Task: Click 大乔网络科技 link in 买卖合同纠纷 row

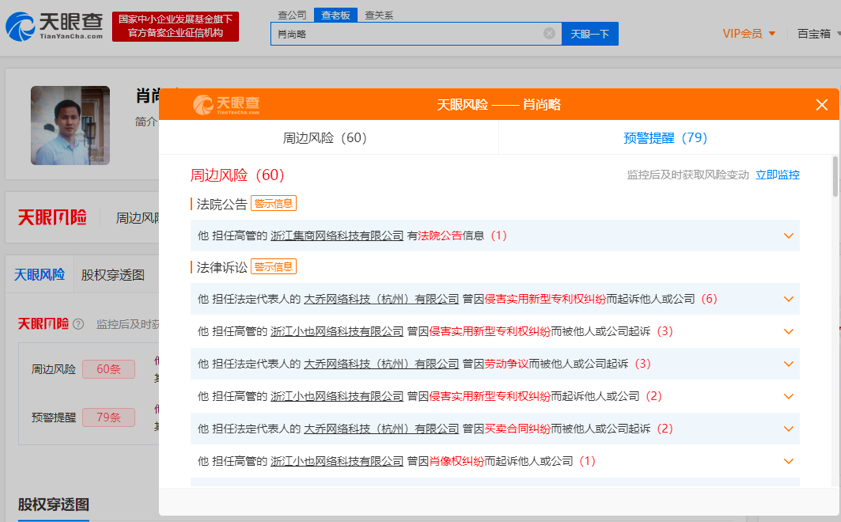Action: coord(381,429)
